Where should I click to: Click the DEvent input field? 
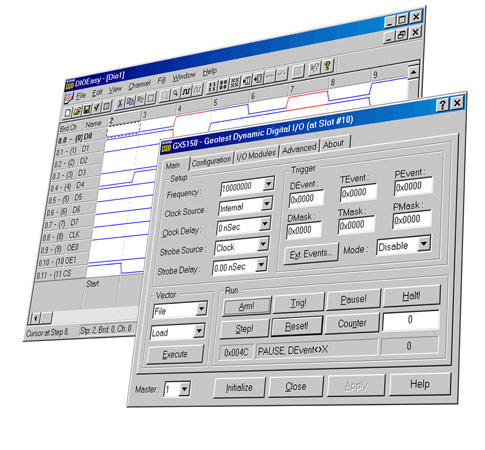point(306,199)
